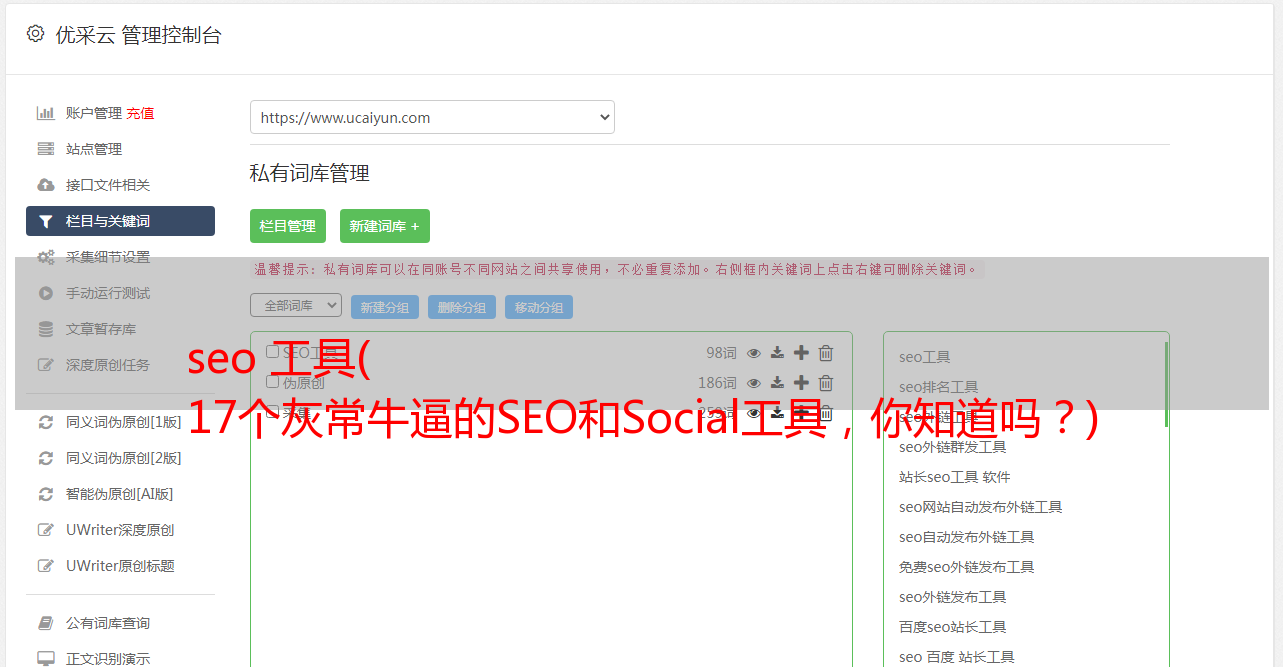Click the 98词 count text

click(721, 353)
